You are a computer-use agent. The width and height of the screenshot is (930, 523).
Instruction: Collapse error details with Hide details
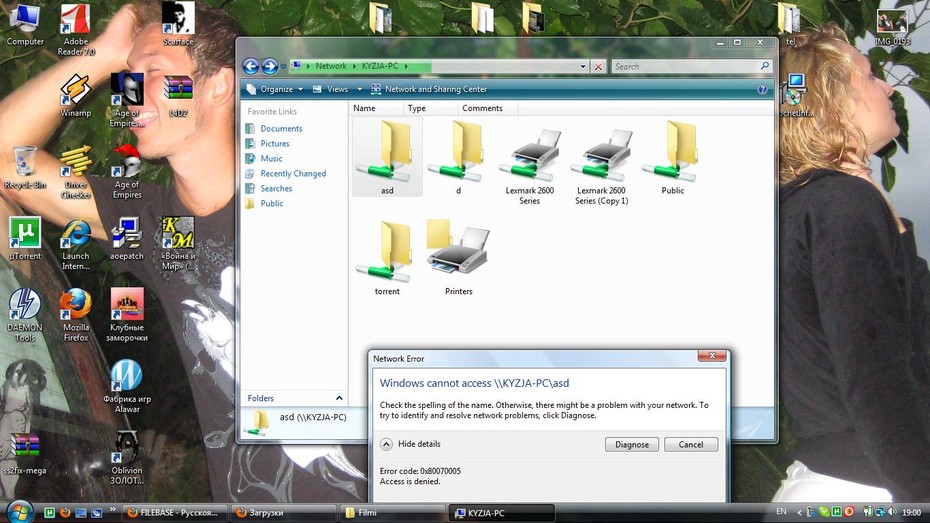pos(410,444)
